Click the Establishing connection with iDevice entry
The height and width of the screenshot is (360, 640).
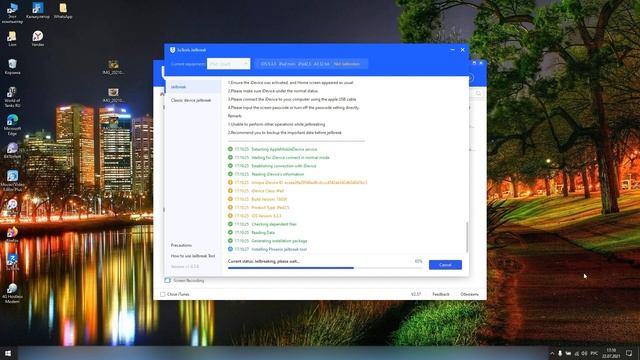pyautogui.click(x=272, y=166)
